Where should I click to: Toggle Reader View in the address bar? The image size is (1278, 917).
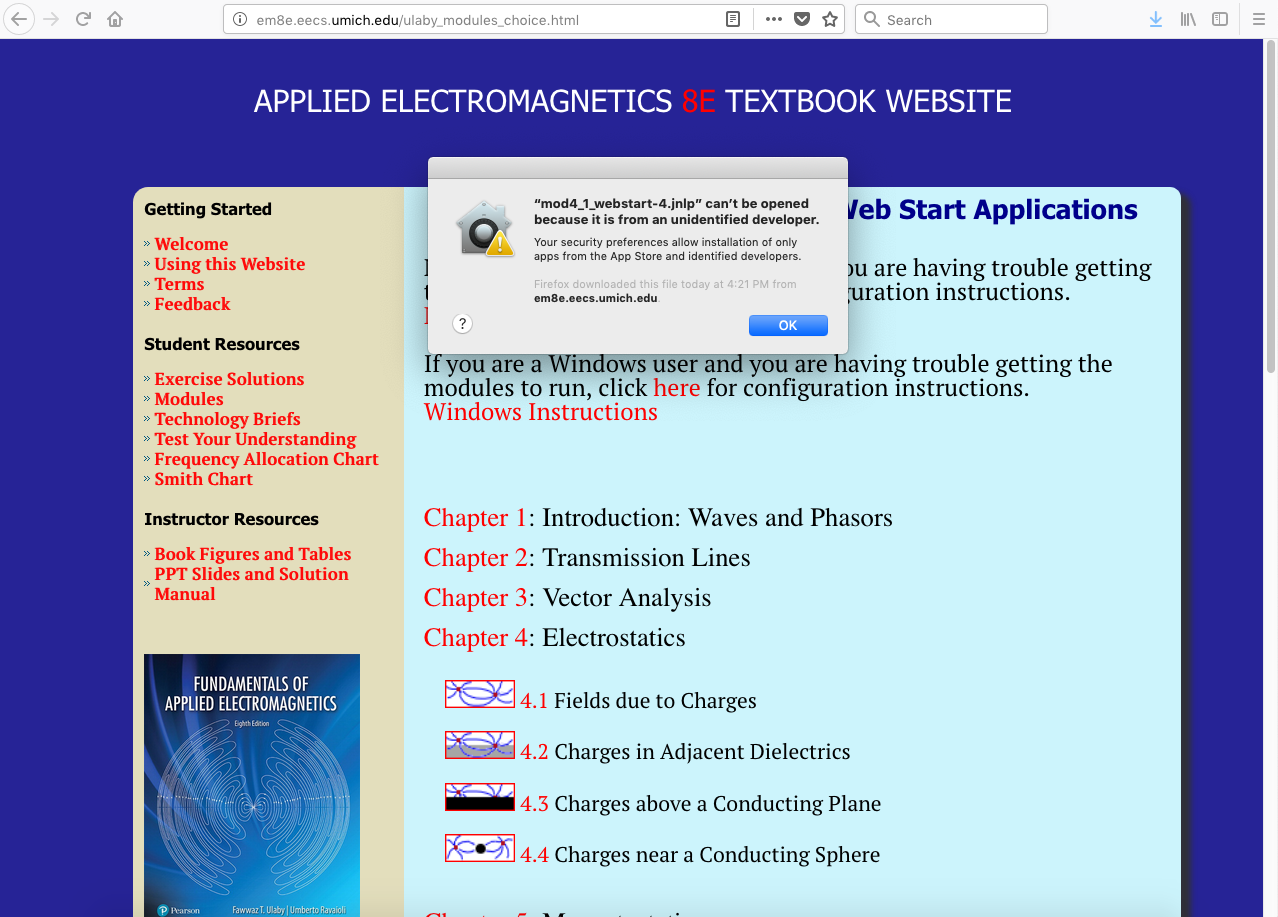(733, 19)
